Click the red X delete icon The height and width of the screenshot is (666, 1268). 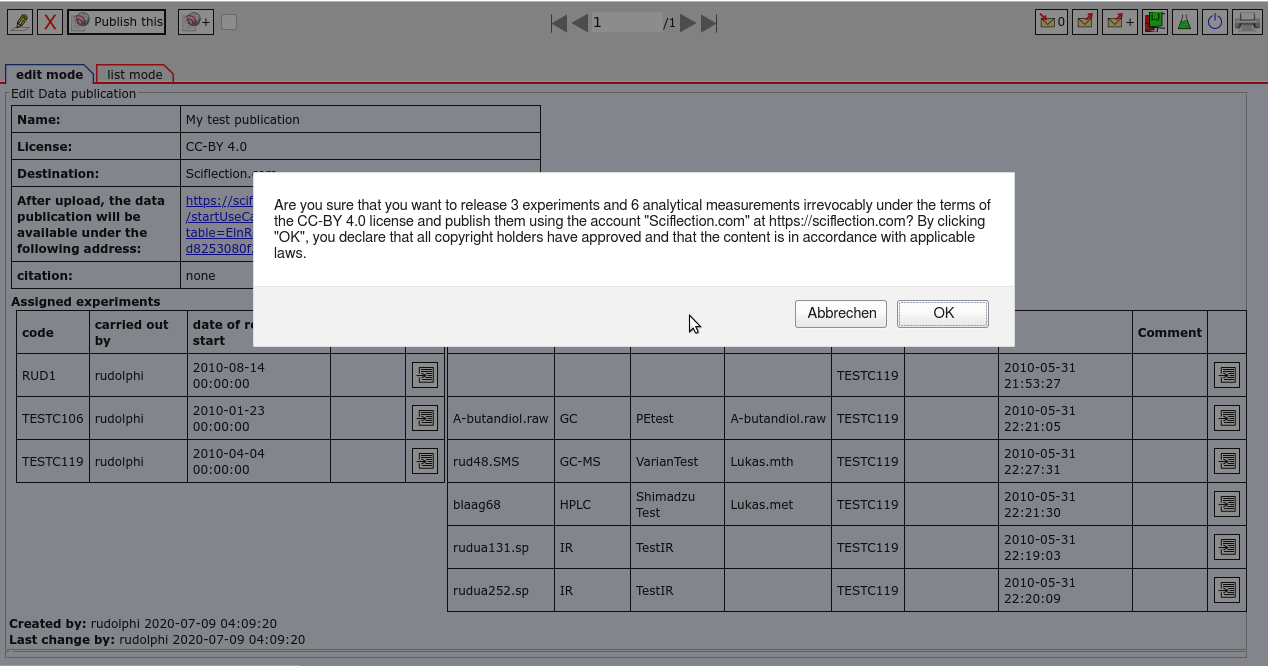[x=50, y=22]
